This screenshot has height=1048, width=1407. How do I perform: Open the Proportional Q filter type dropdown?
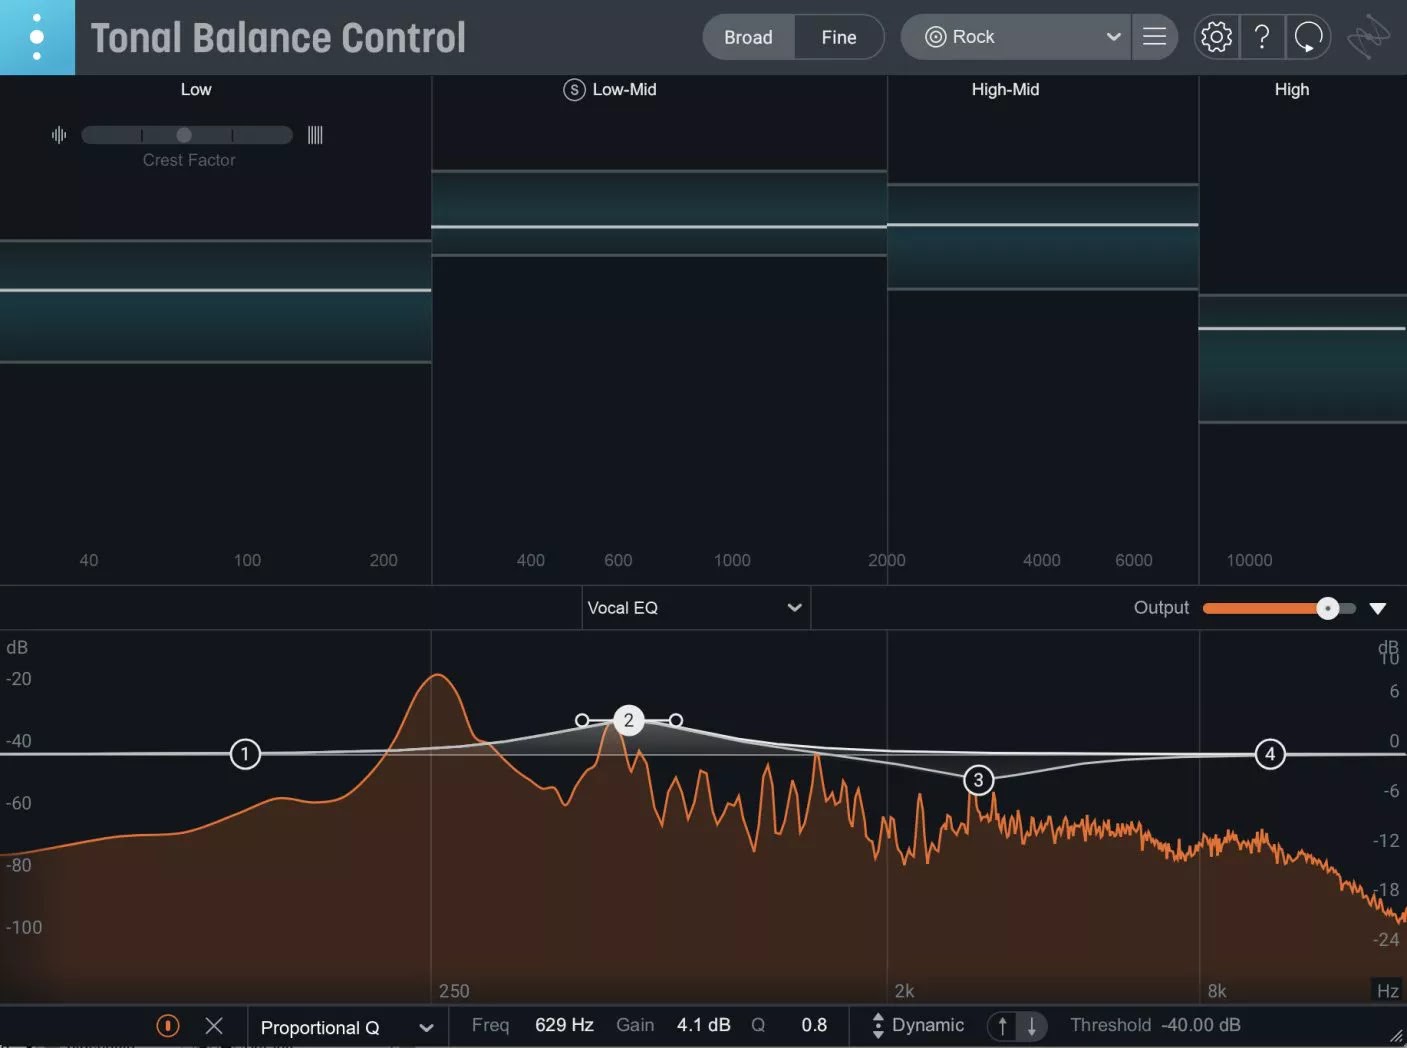point(346,1027)
